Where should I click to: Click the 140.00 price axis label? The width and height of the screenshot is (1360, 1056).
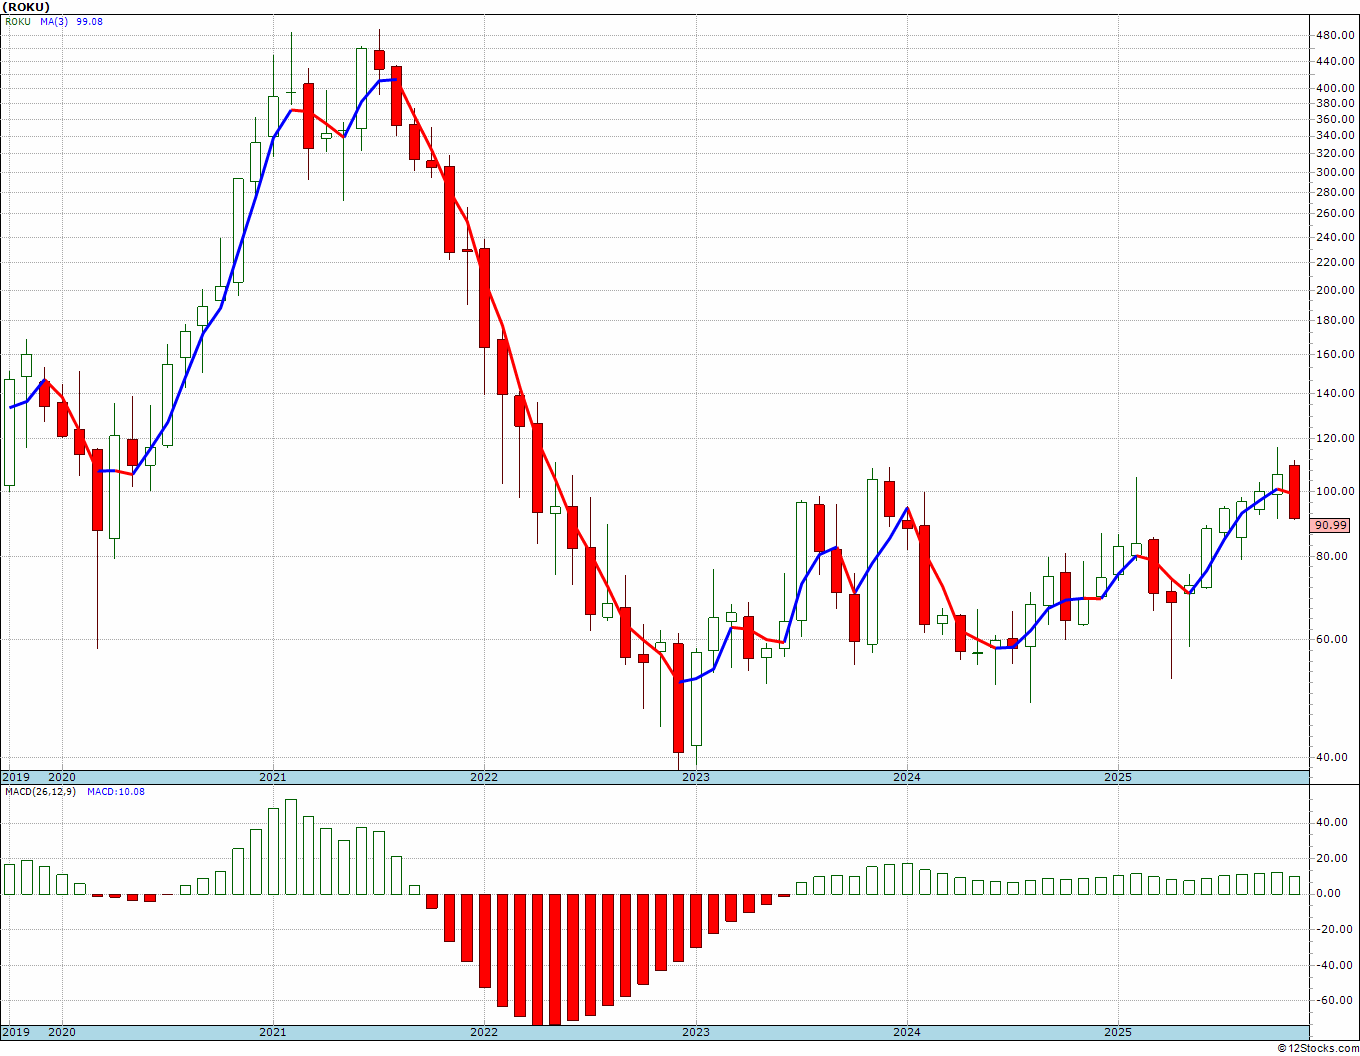(x=1337, y=393)
